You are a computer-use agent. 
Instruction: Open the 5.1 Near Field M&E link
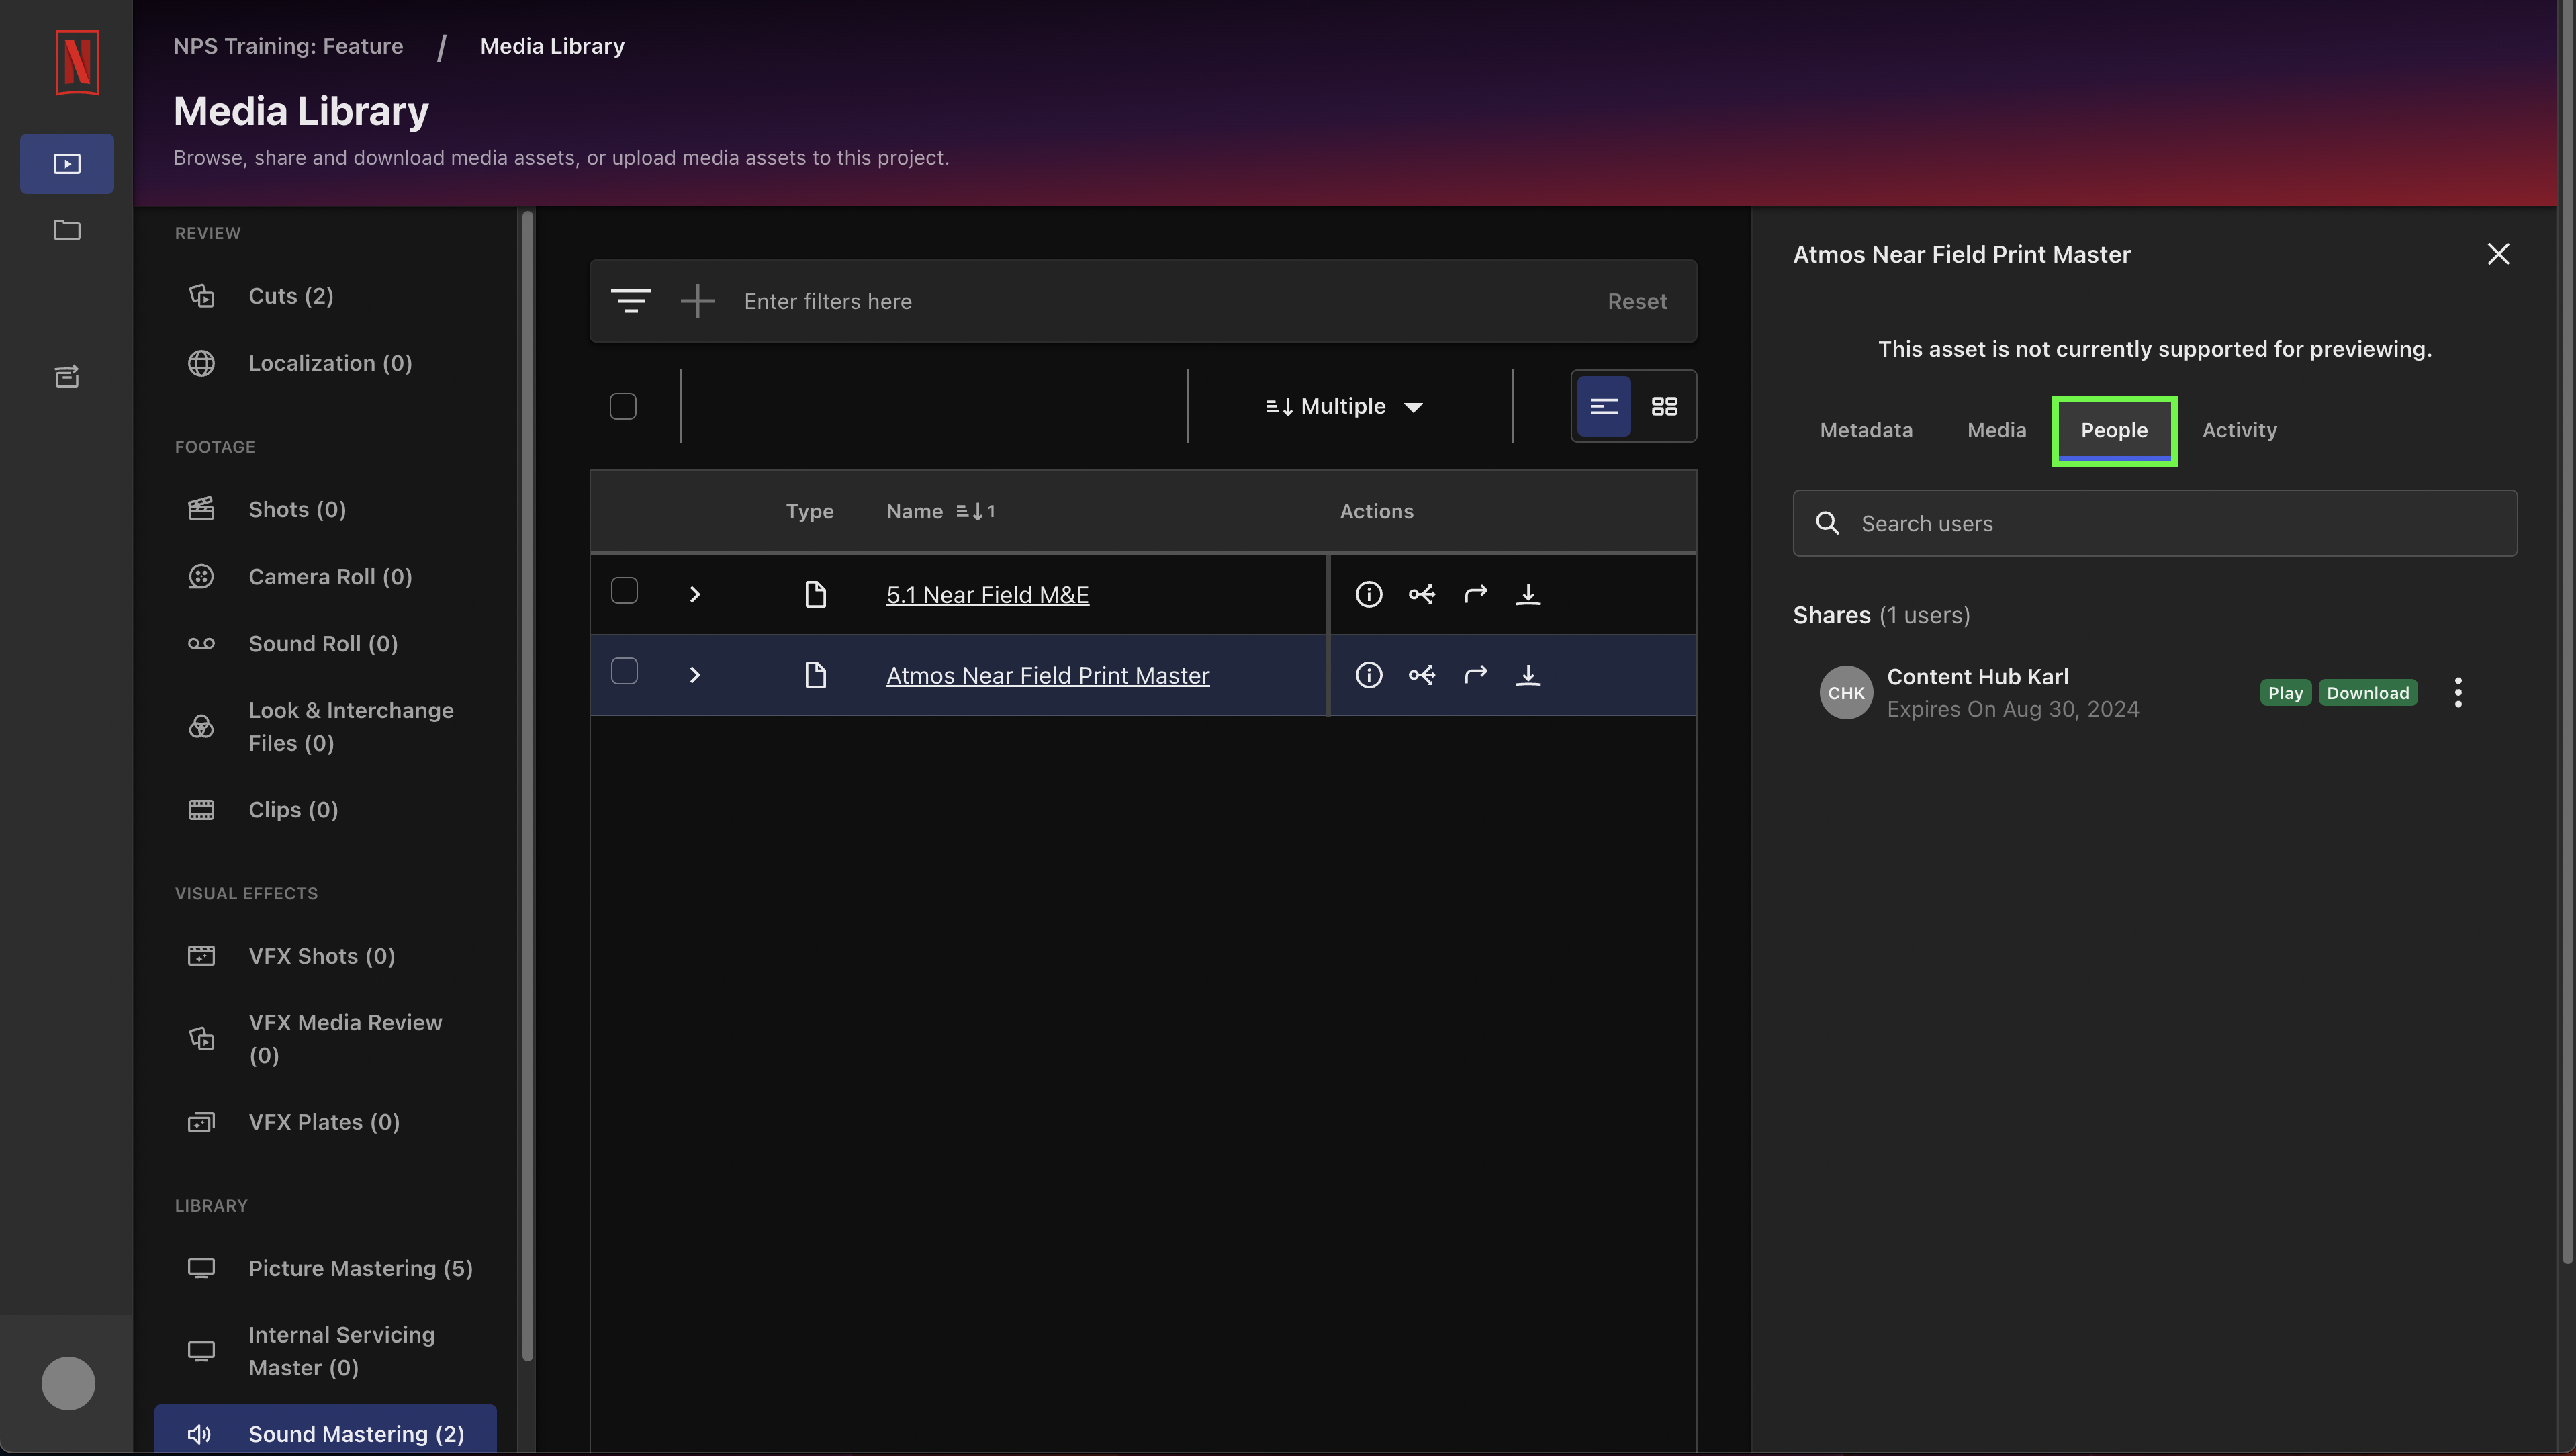point(987,594)
